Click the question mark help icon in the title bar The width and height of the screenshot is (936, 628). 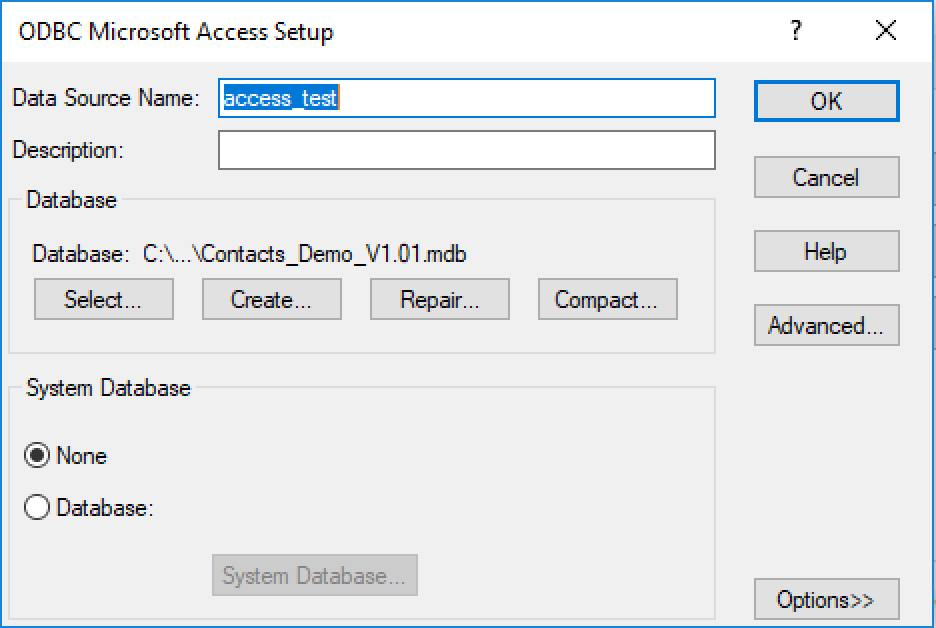click(x=796, y=30)
